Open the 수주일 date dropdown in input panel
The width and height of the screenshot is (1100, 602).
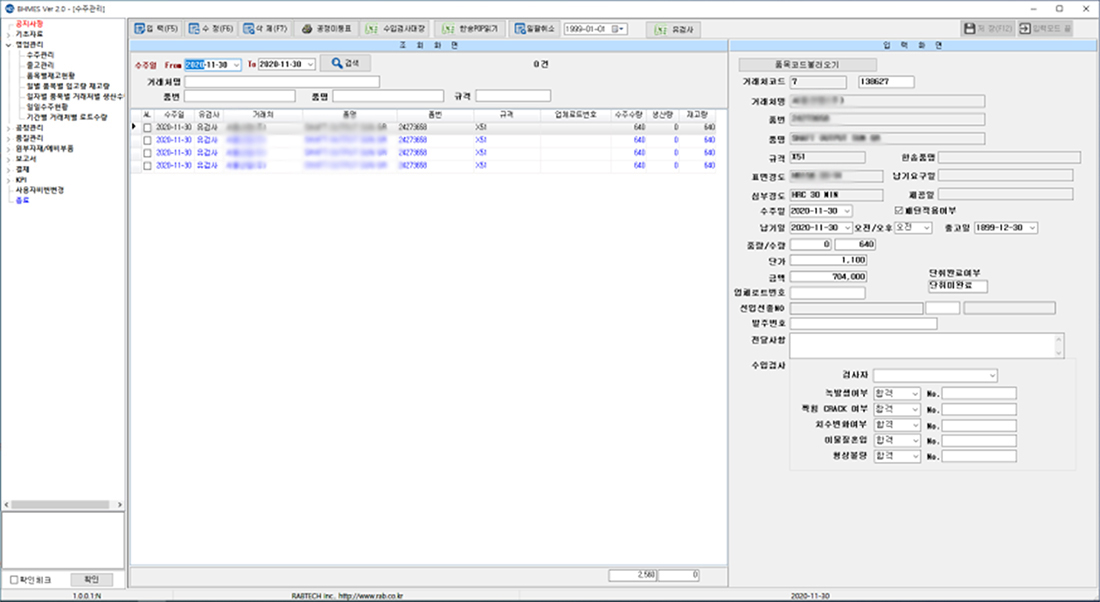pos(847,211)
